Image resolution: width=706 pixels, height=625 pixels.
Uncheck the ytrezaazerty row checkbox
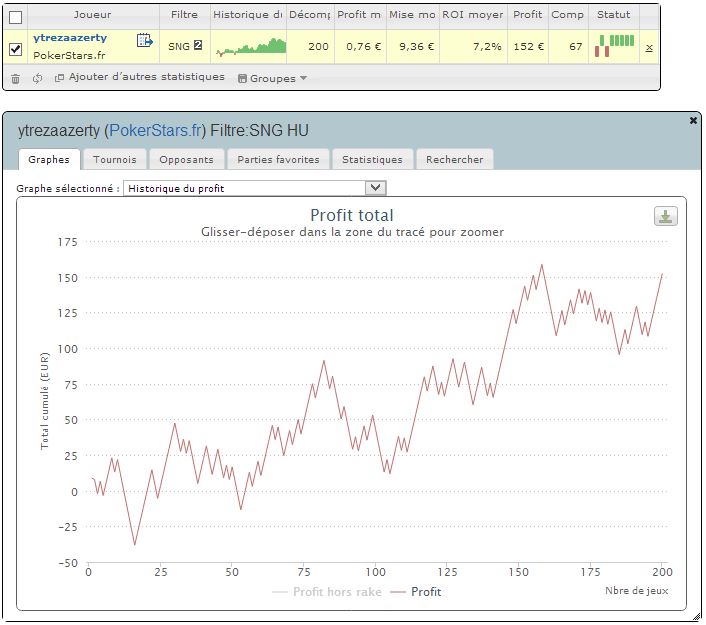(15, 49)
